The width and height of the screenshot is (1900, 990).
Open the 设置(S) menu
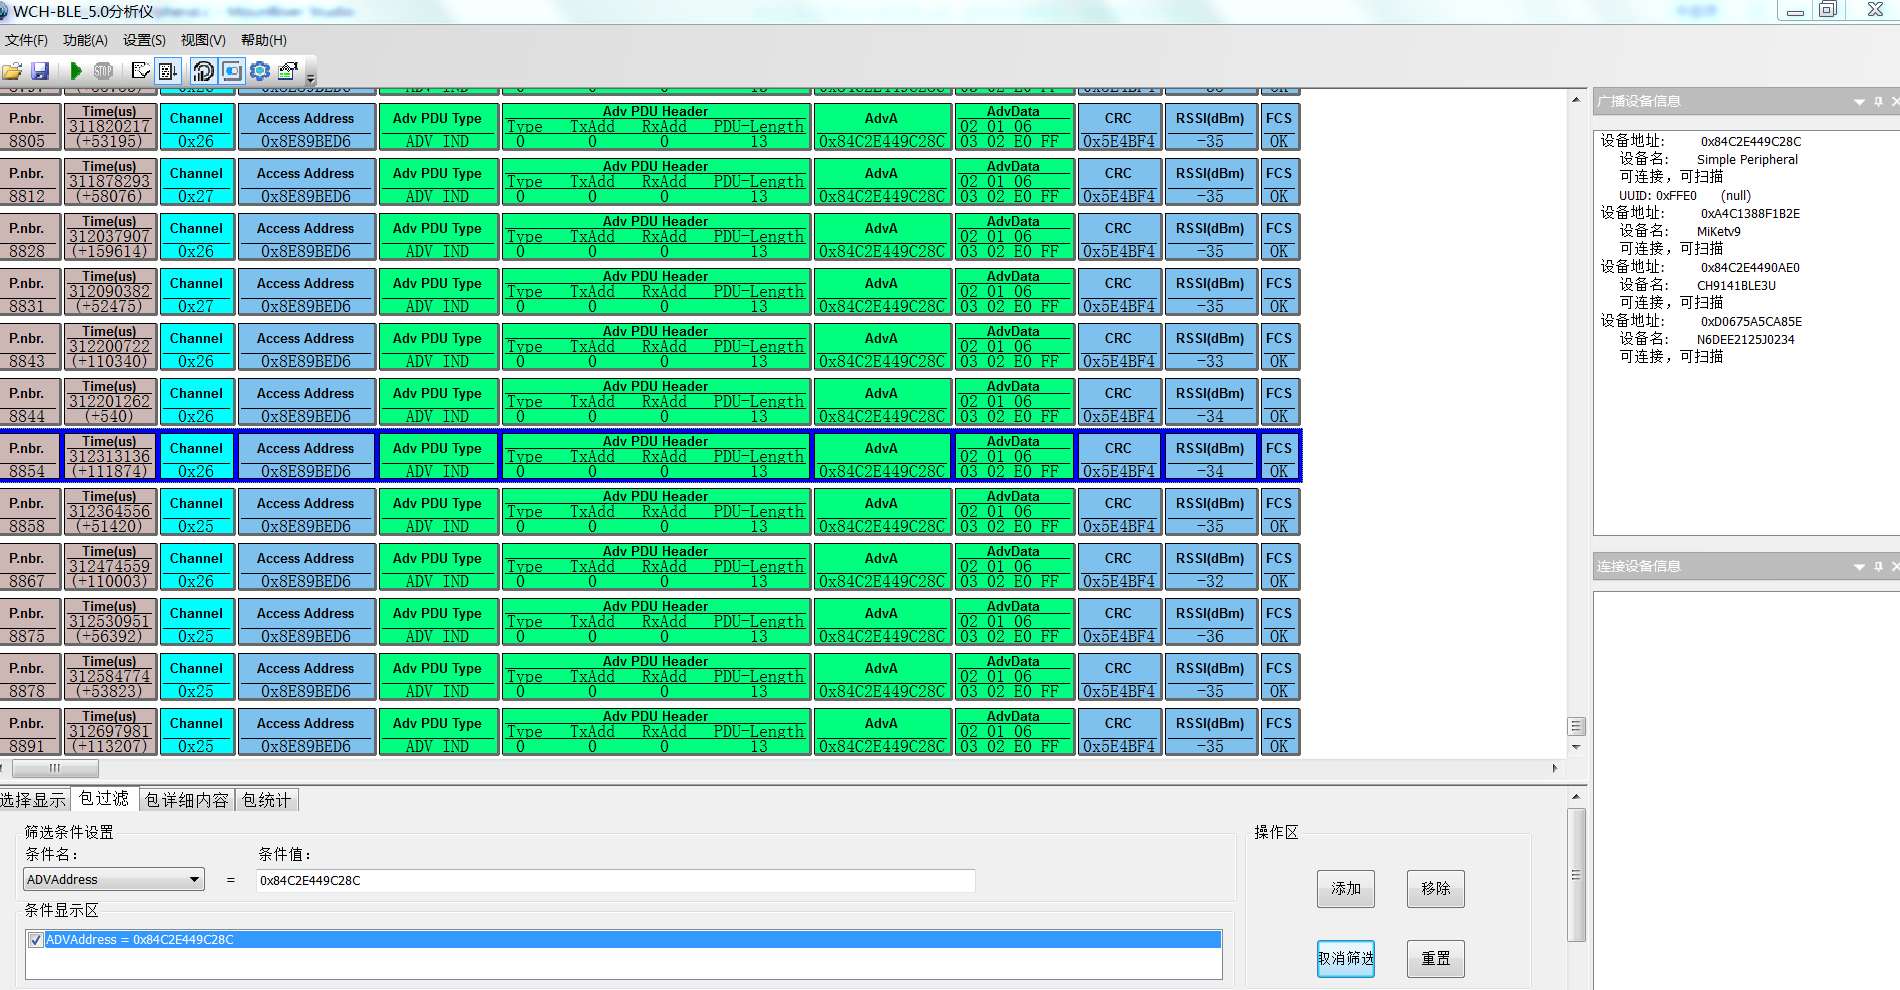[x=144, y=40]
